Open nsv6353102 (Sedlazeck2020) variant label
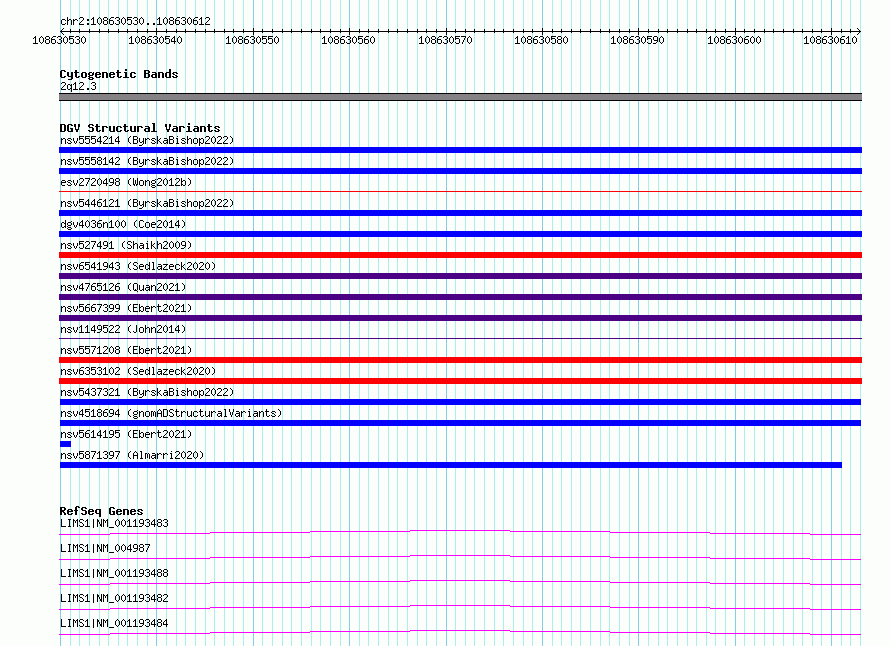Screen dimensions: 890x646 [x=138, y=371]
